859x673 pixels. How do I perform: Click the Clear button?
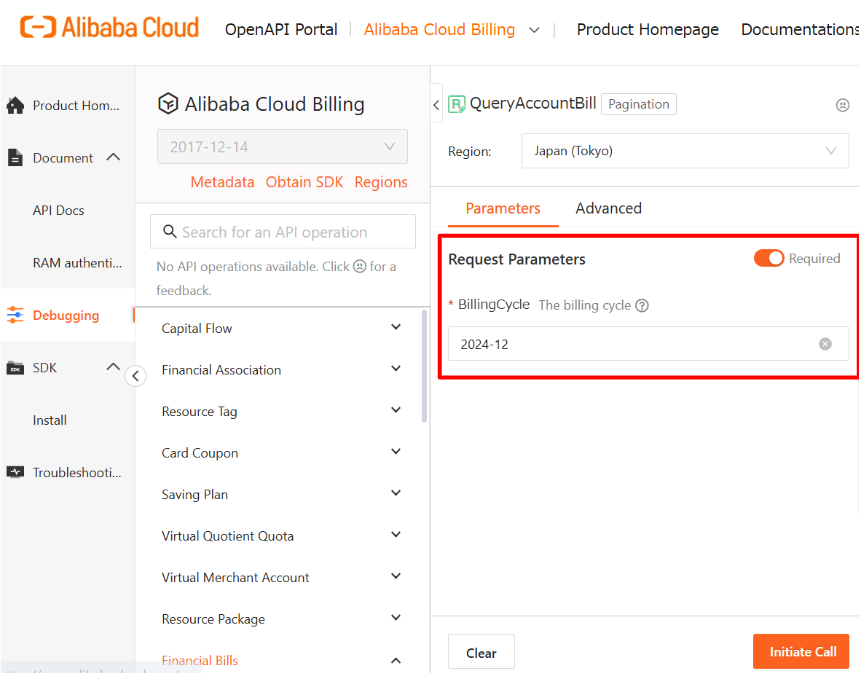tap(481, 651)
